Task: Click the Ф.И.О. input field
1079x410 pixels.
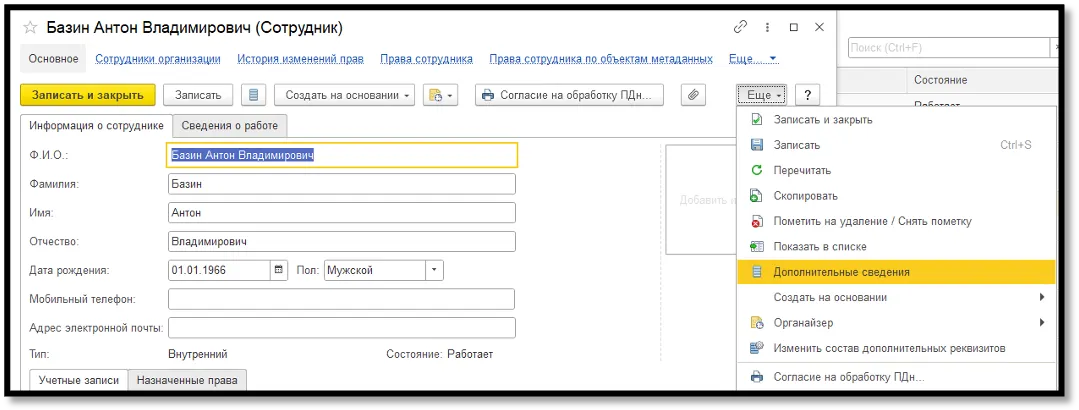Action: pyautogui.click(x=343, y=155)
